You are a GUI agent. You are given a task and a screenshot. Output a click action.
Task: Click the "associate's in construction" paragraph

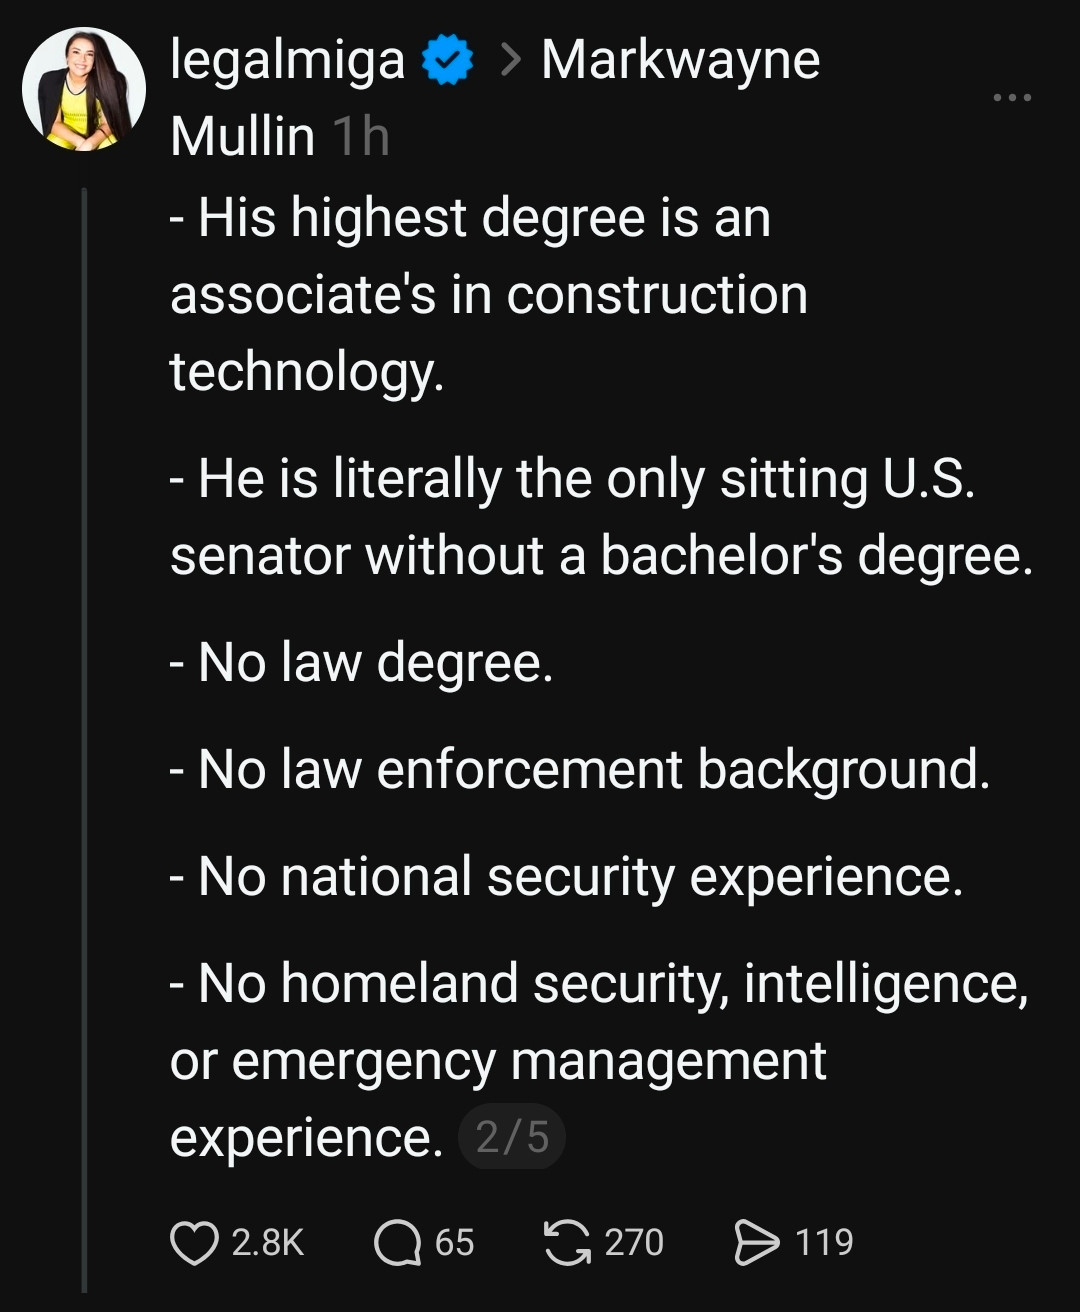488,295
